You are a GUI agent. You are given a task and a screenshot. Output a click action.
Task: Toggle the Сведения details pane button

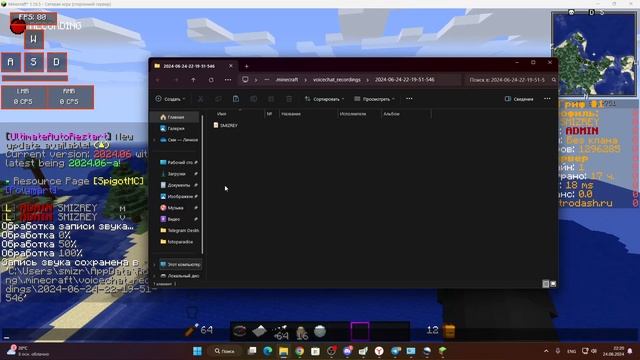(x=519, y=99)
